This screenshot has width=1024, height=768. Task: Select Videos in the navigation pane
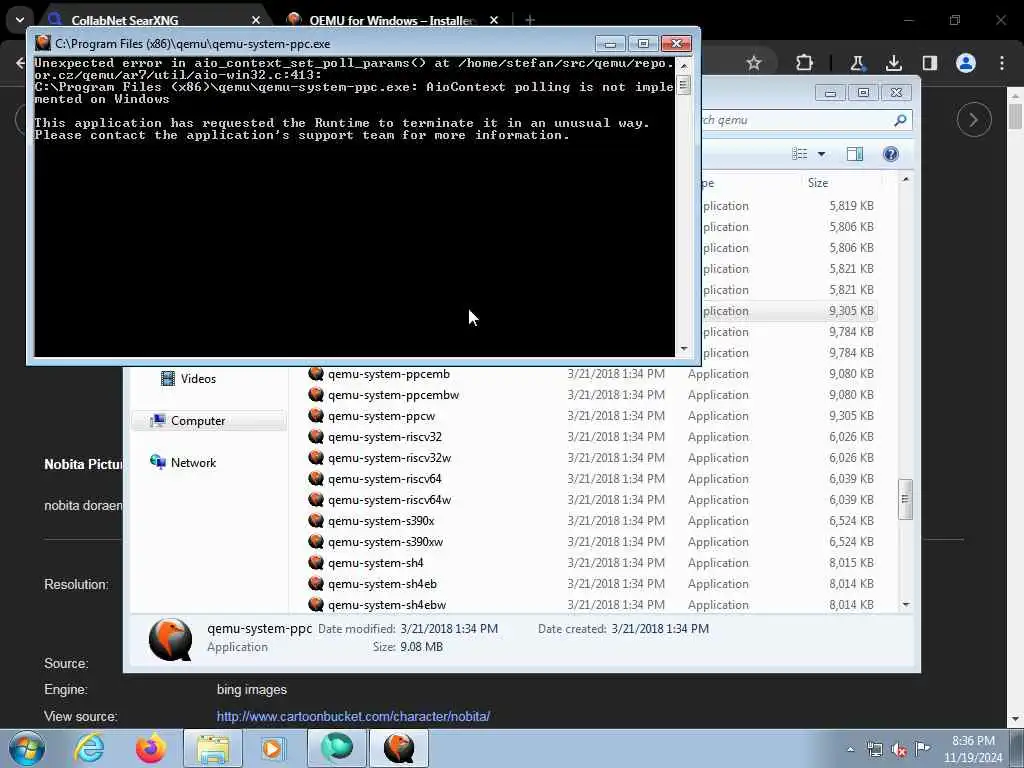(x=188, y=379)
